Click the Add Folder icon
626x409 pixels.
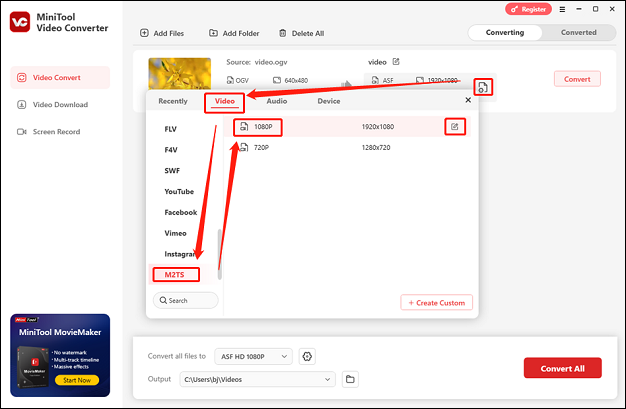[214, 33]
